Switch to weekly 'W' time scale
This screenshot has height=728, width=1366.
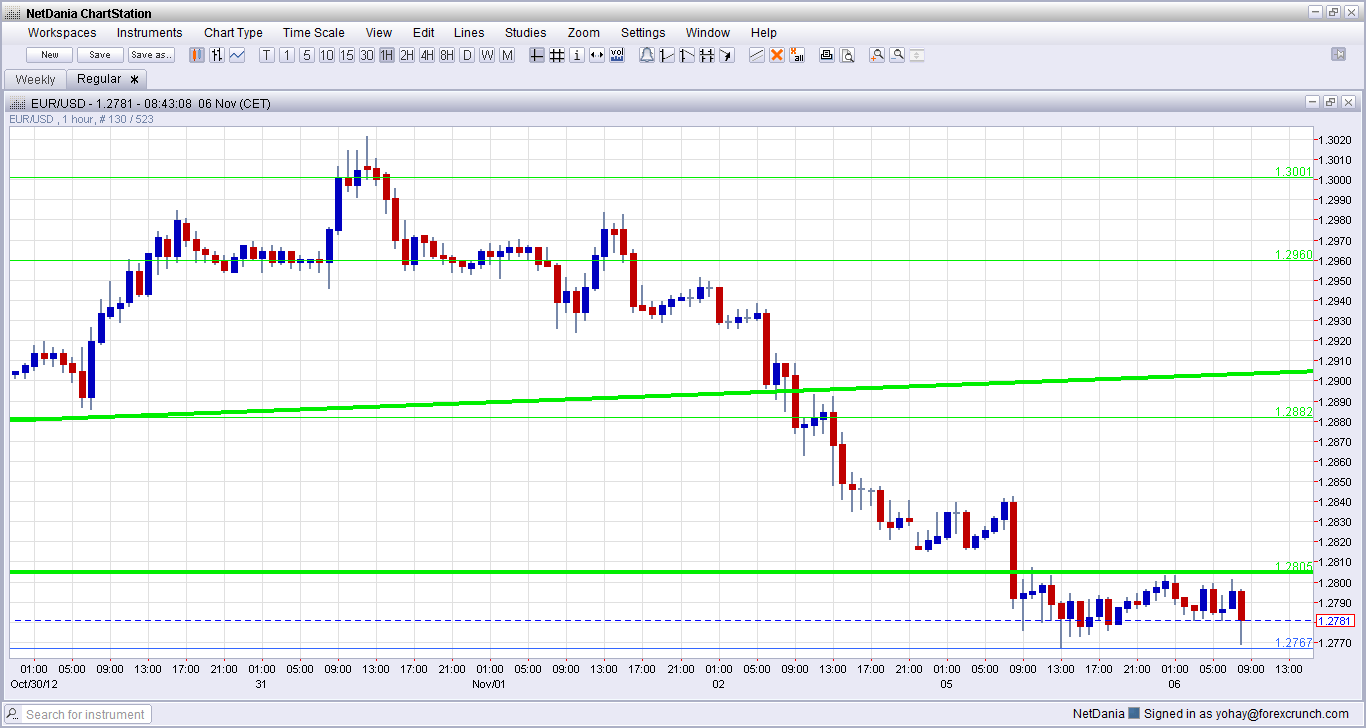click(x=487, y=55)
